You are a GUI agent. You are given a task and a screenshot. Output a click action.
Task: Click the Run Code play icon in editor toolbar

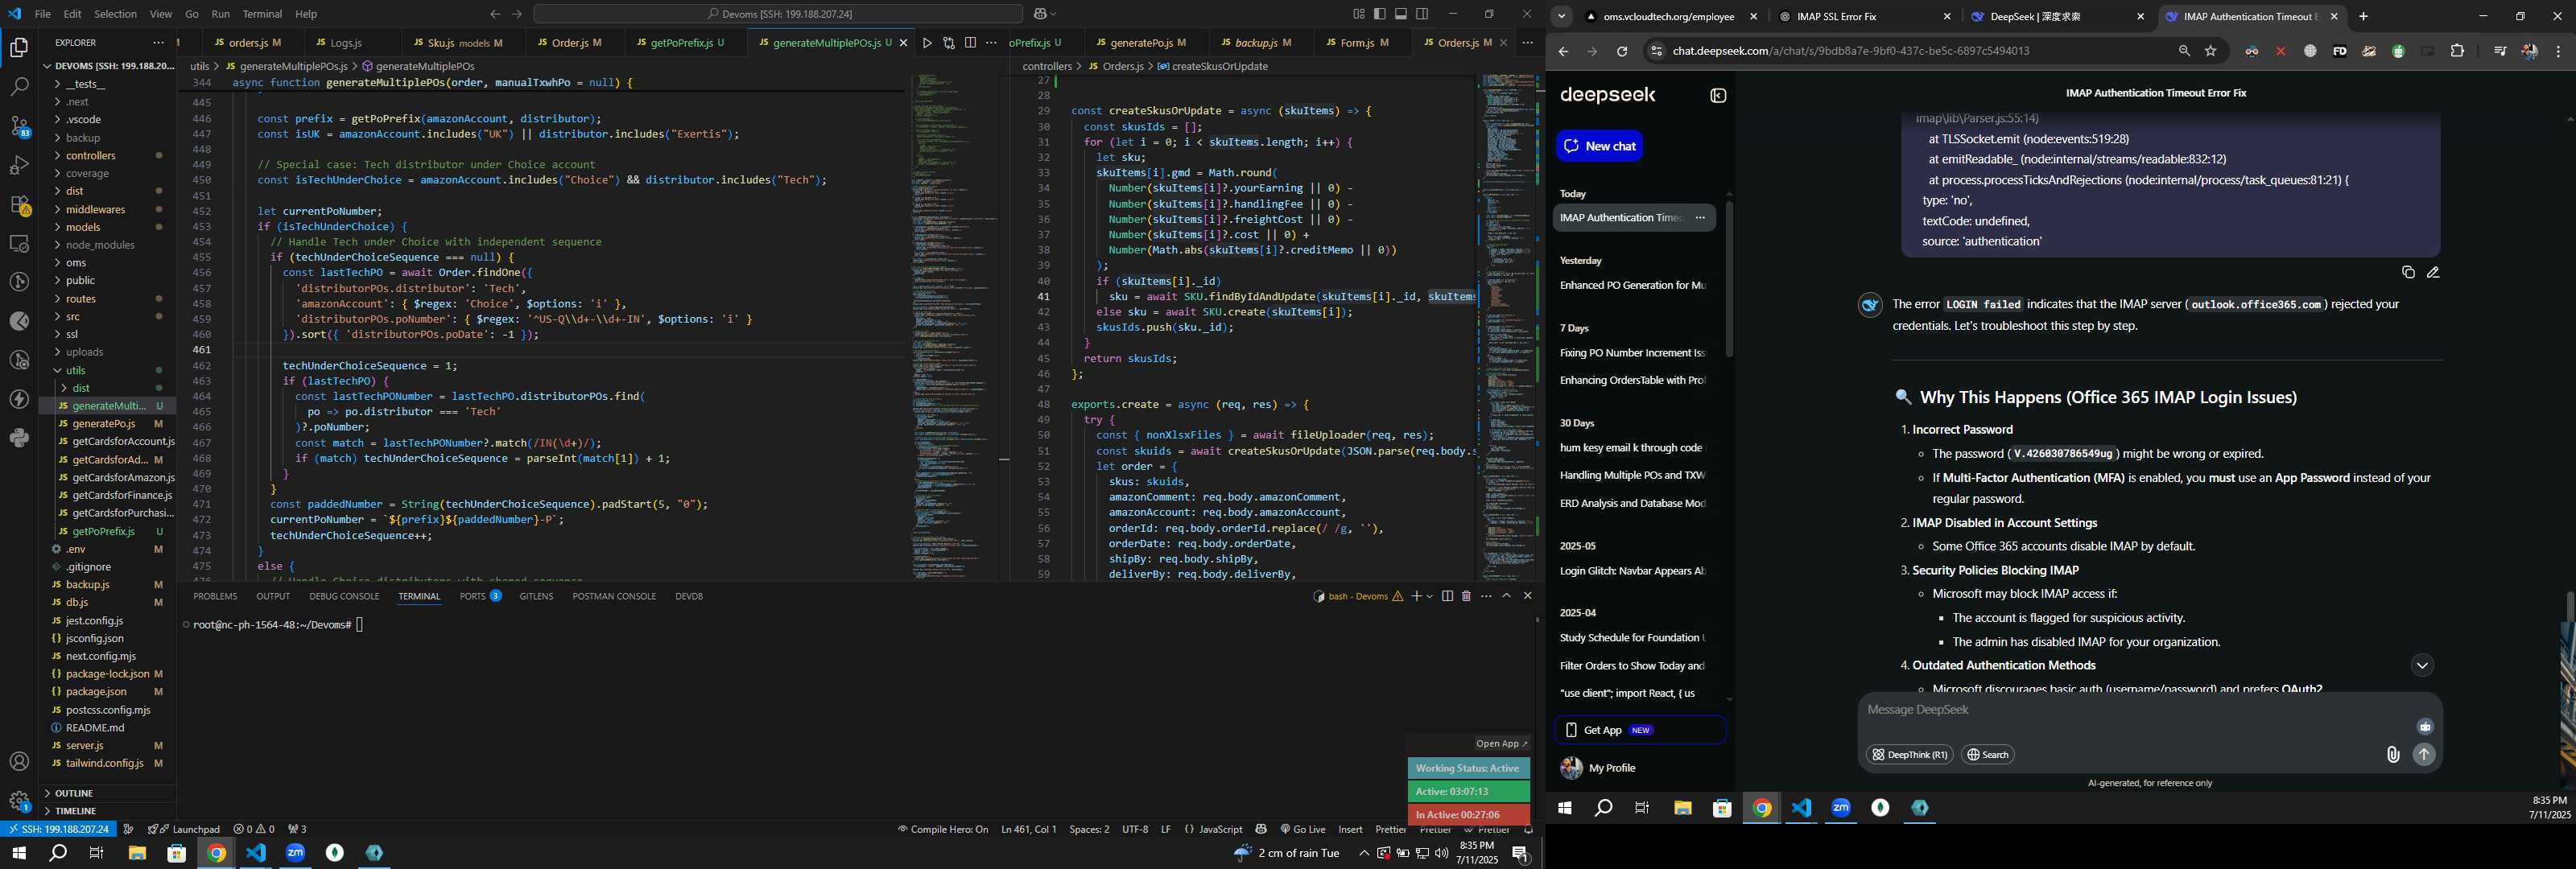tap(927, 43)
